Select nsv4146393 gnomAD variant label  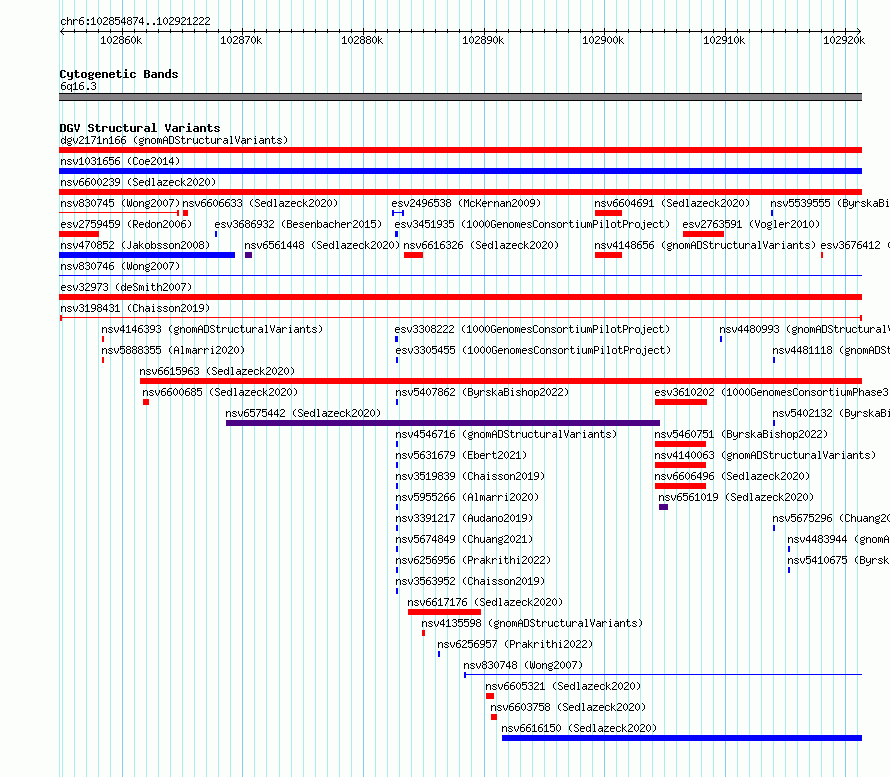[212, 329]
